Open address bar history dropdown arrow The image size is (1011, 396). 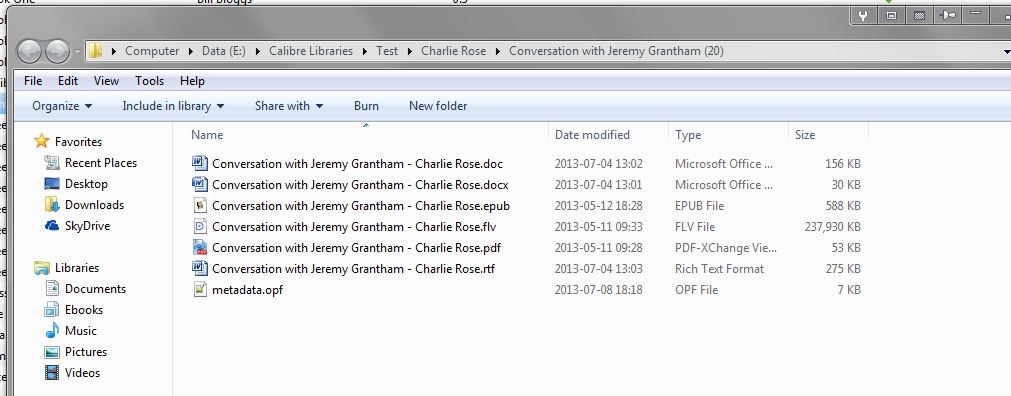click(x=1006, y=51)
